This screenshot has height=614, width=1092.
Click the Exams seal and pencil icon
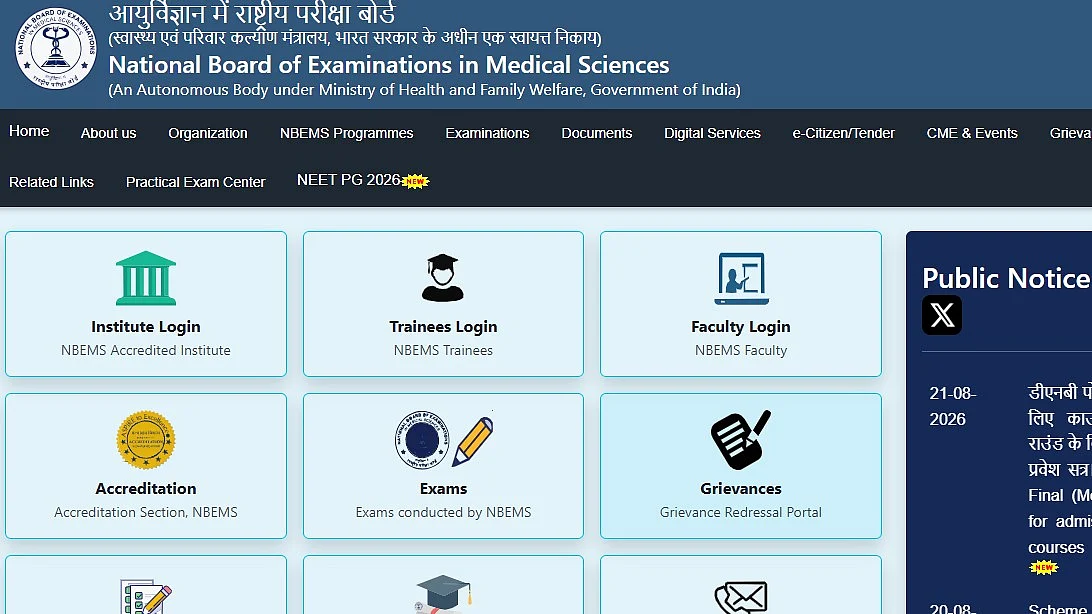tap(444, 439)
